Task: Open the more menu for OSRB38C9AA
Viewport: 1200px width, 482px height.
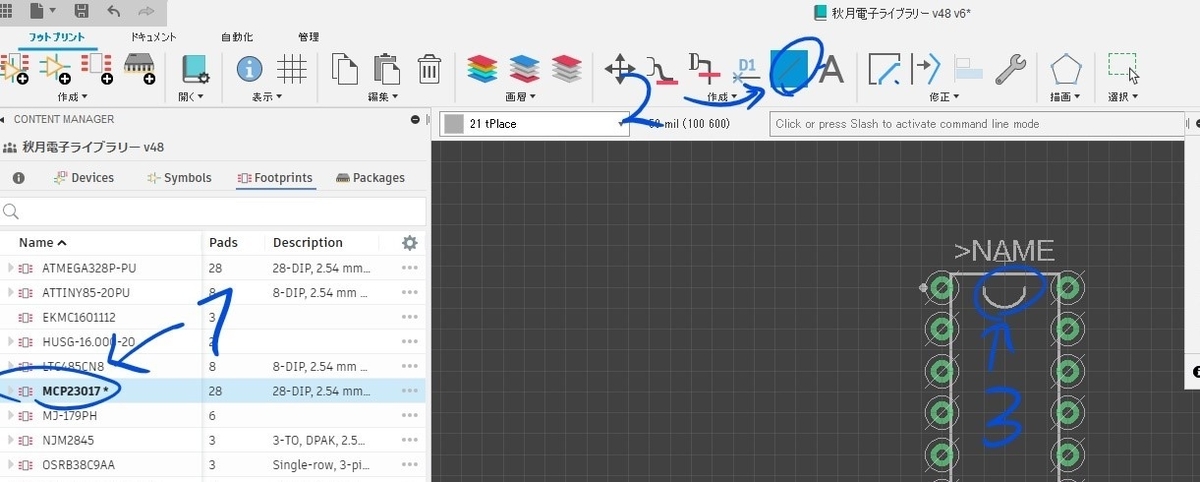Action: coord(409,465)
